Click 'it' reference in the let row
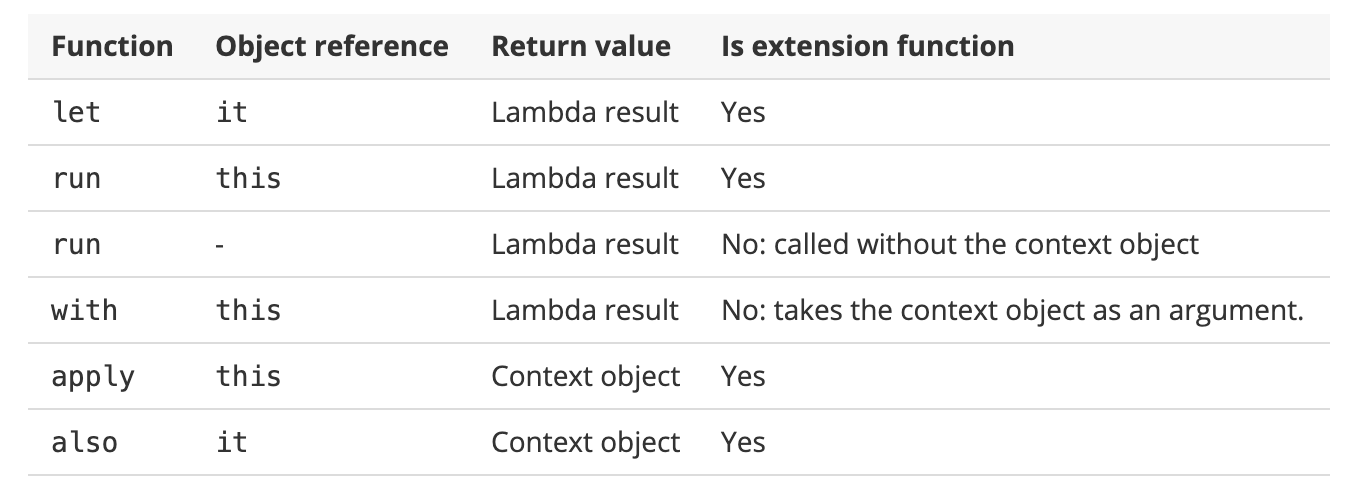Image resolution: width=1352 pixels, height=490 pixels. tap(232, 112)
